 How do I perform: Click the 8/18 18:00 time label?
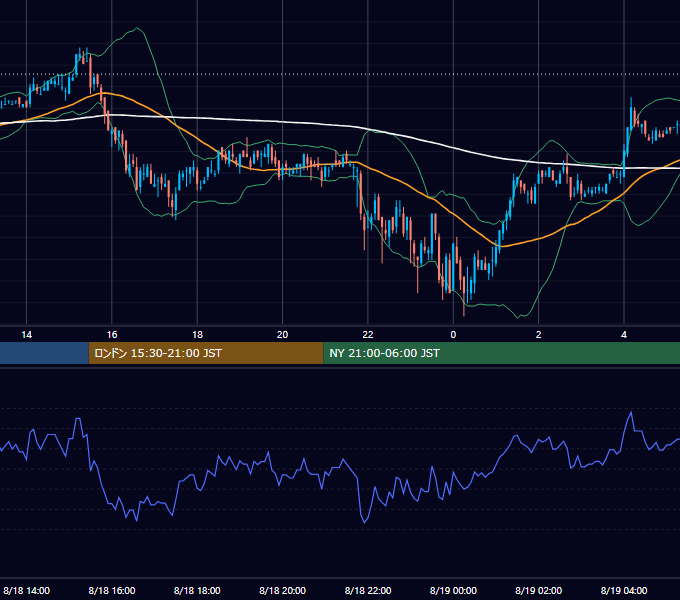(197, 590)
